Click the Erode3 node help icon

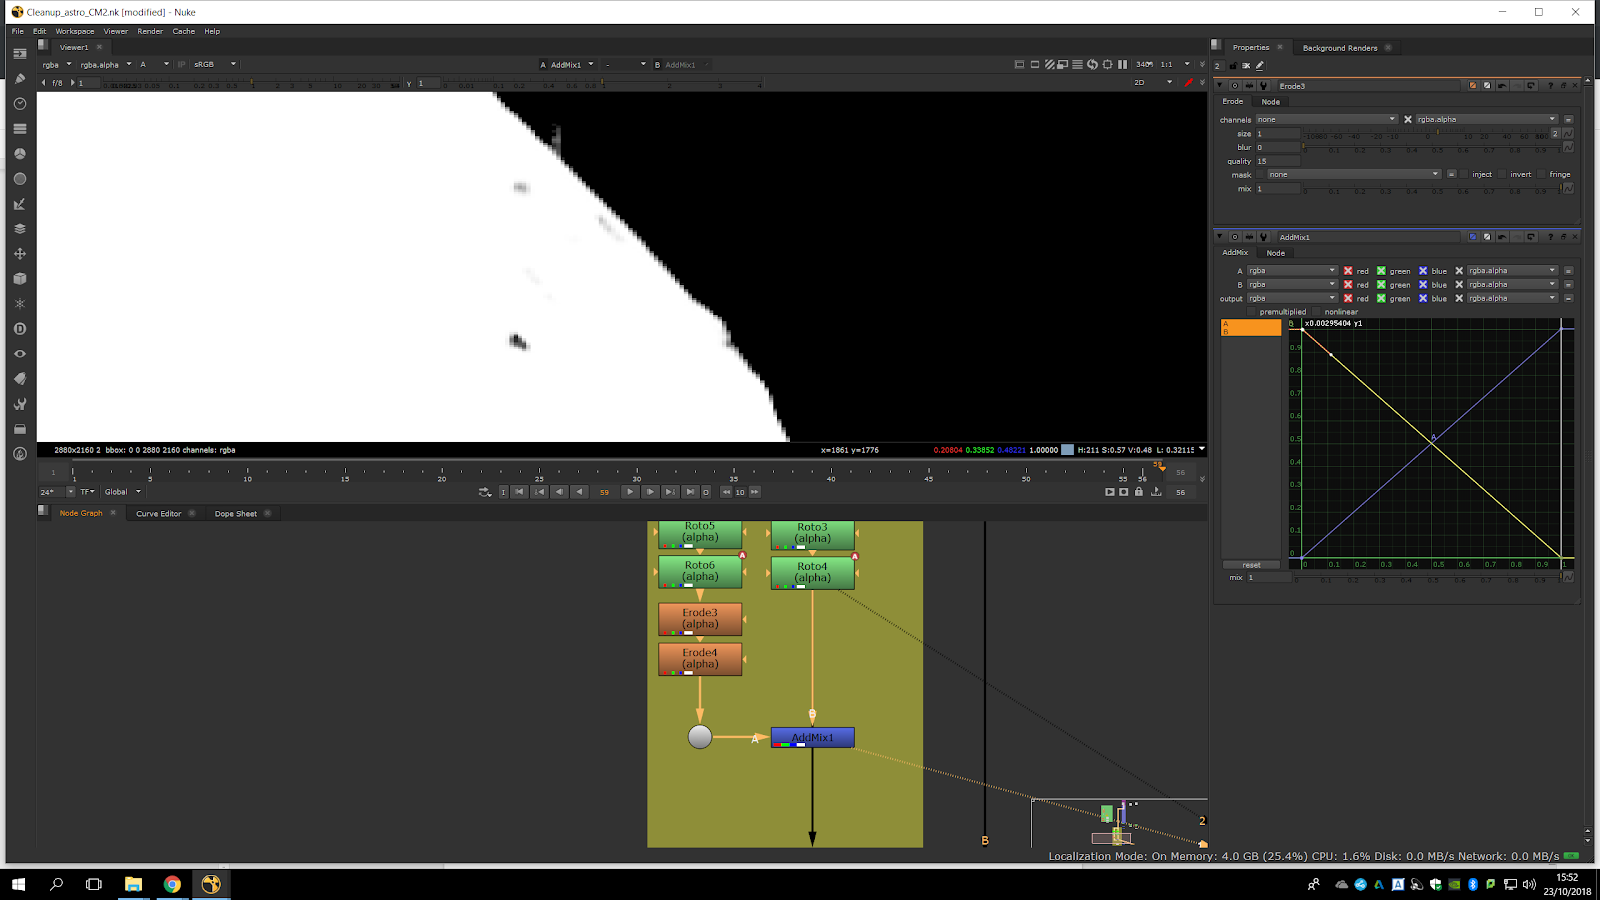tap(1550, 86)
